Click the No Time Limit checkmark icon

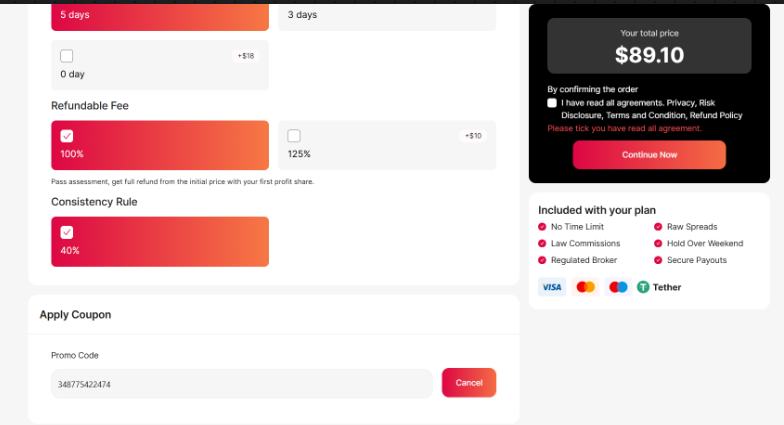542,226
